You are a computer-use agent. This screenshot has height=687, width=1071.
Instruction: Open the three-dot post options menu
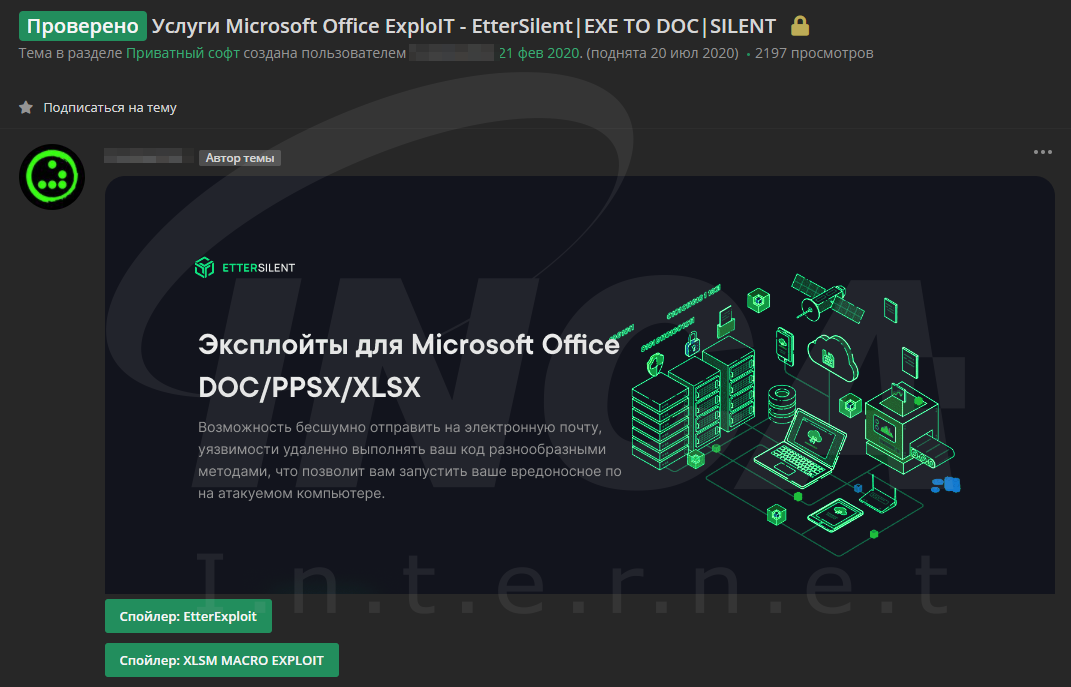click(x=1042, y=152)
